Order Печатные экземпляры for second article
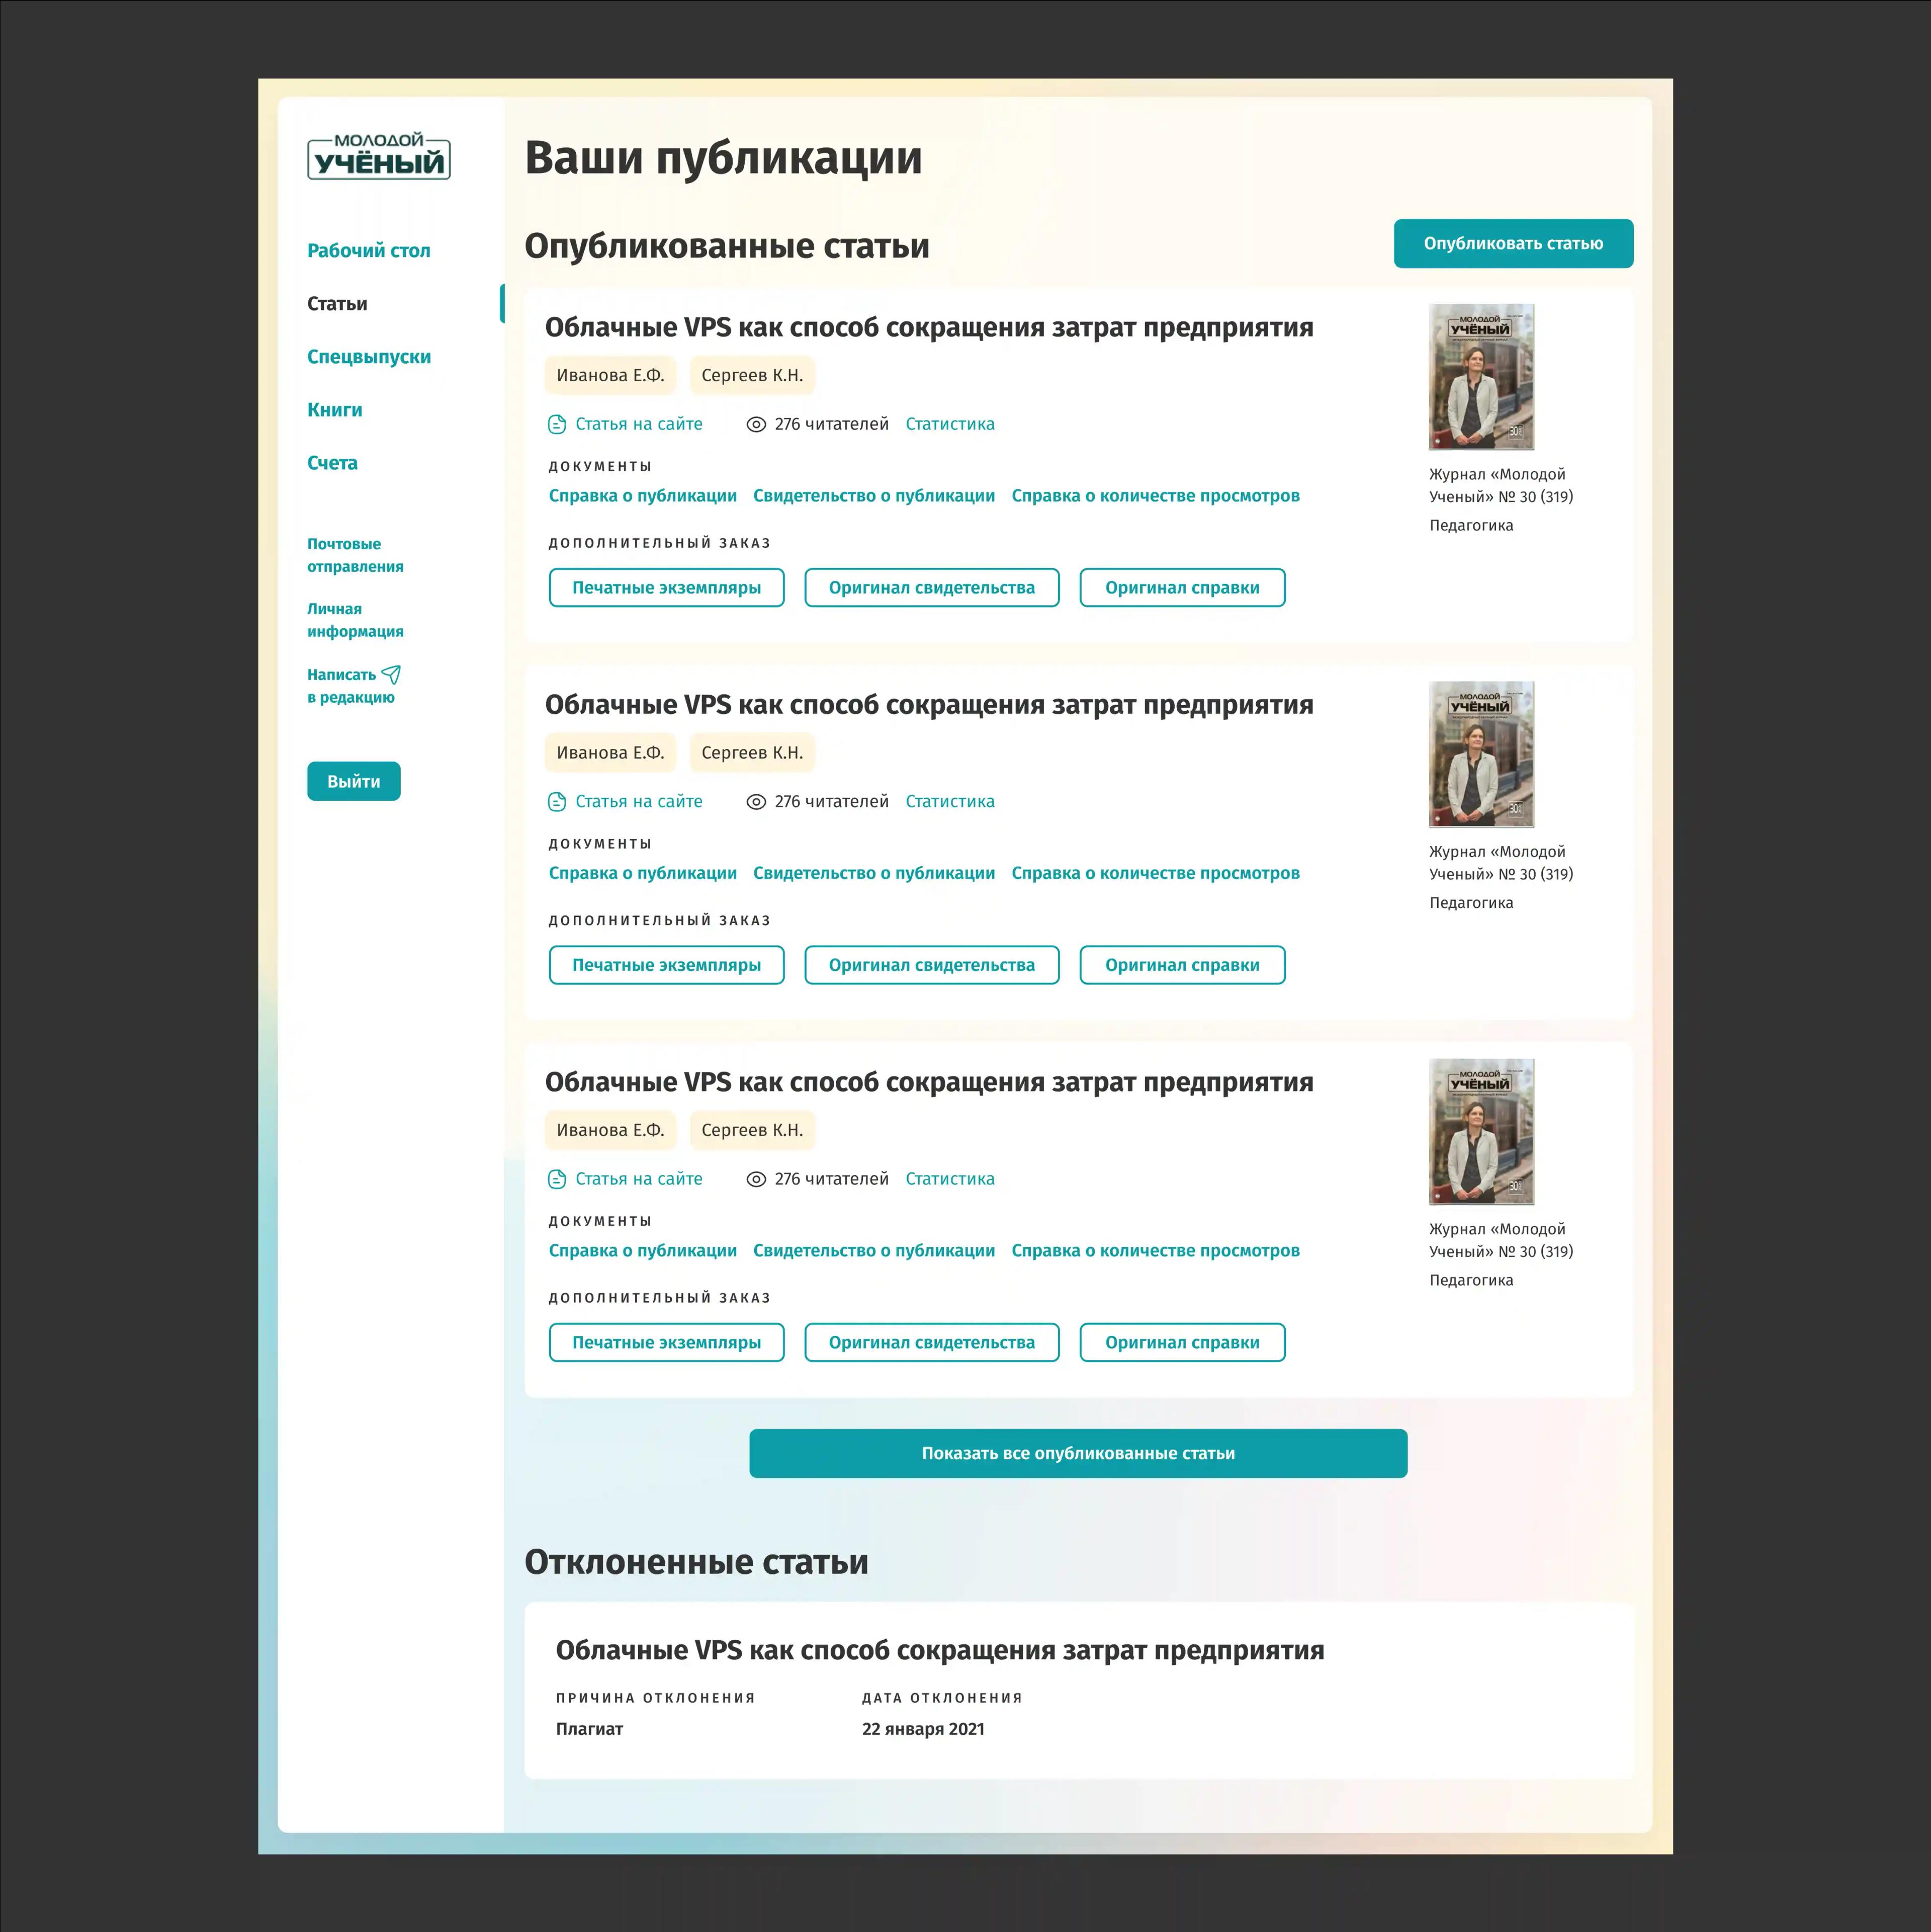Viewport: 1931px width, 1932px height. [667, 965]
